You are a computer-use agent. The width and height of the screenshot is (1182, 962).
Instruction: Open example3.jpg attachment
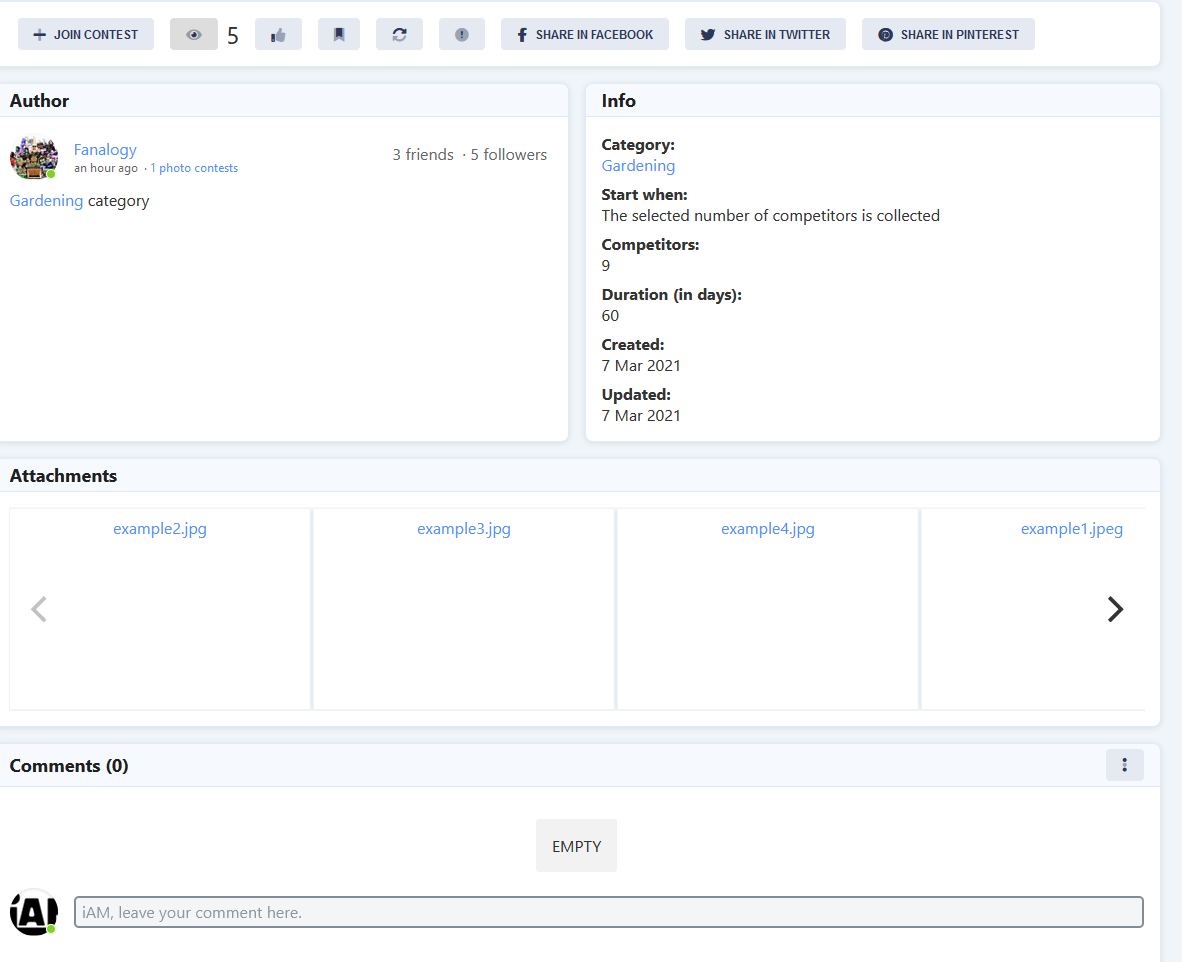(x=464, y=529)
